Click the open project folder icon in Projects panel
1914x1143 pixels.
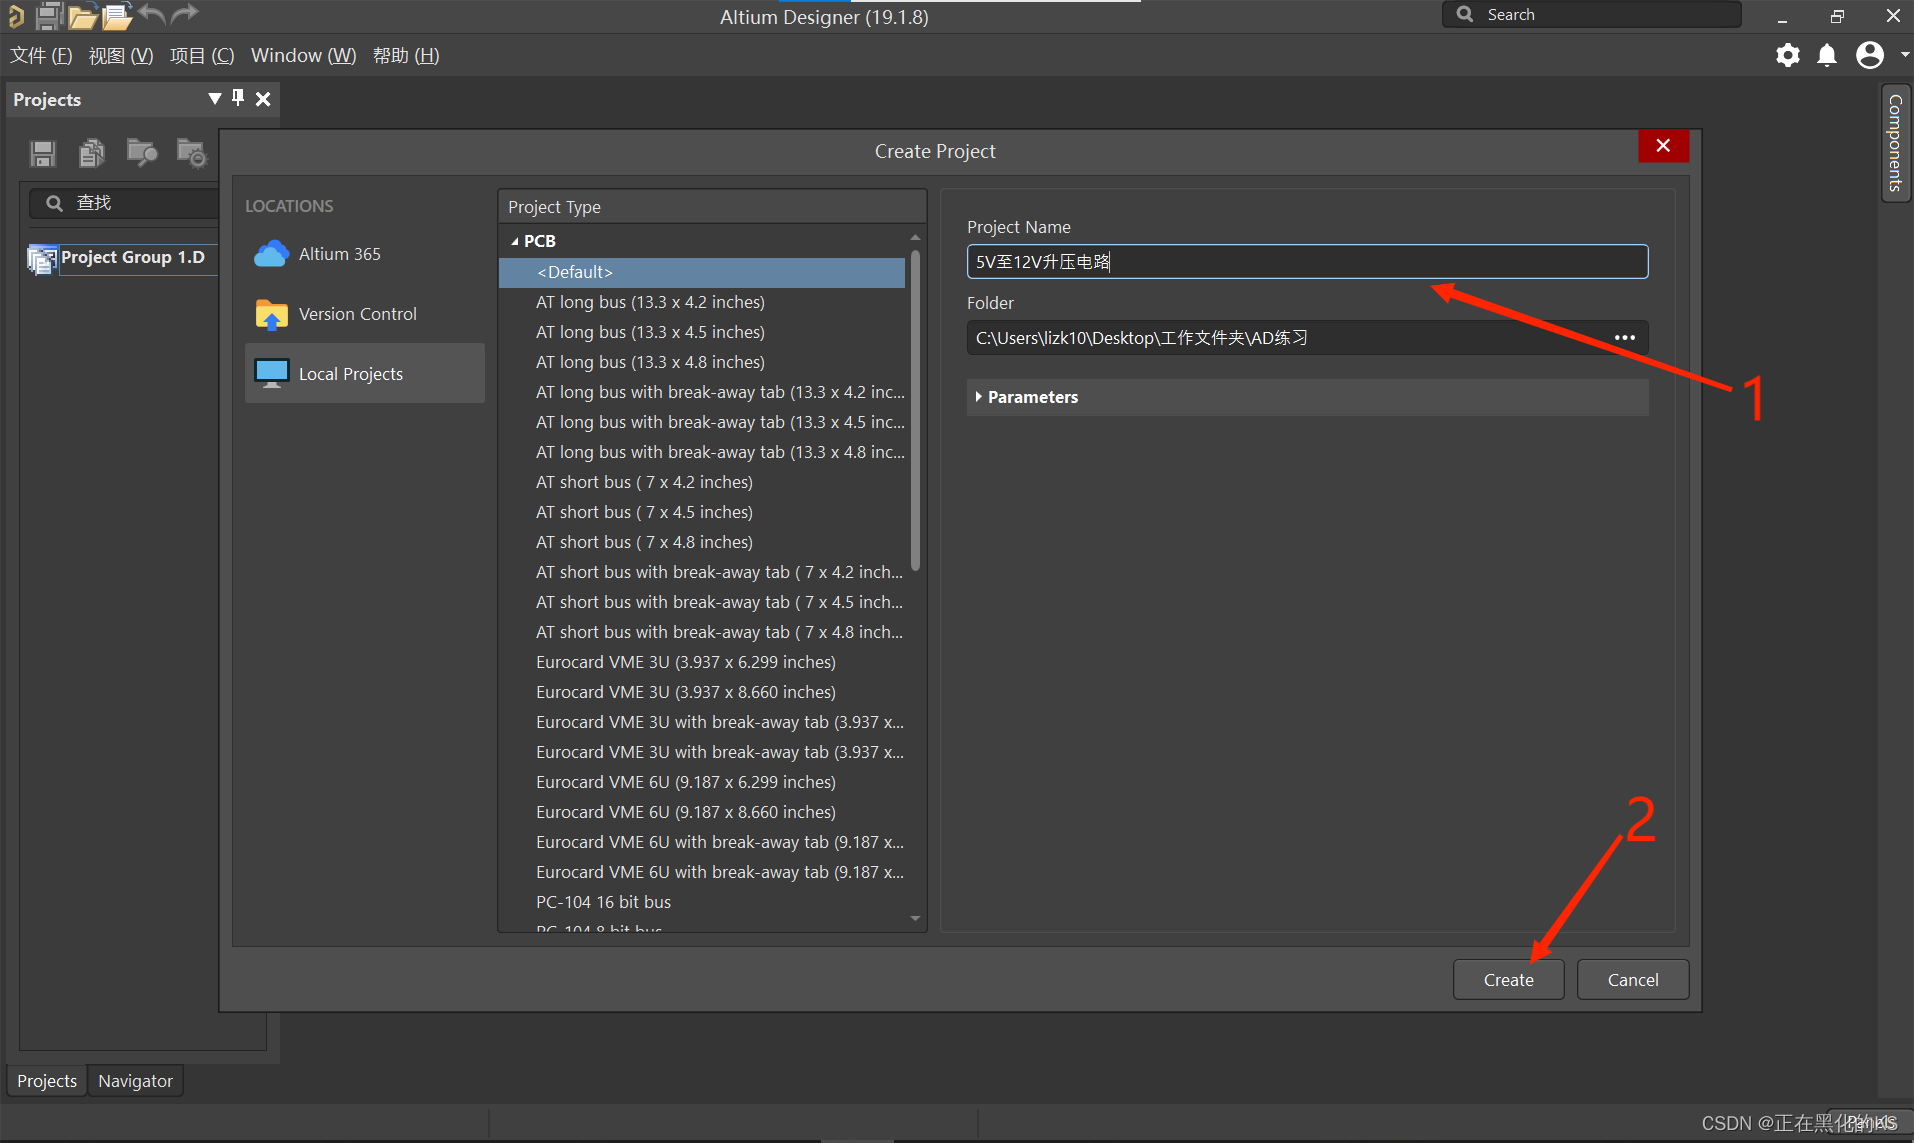pos(142,153)
